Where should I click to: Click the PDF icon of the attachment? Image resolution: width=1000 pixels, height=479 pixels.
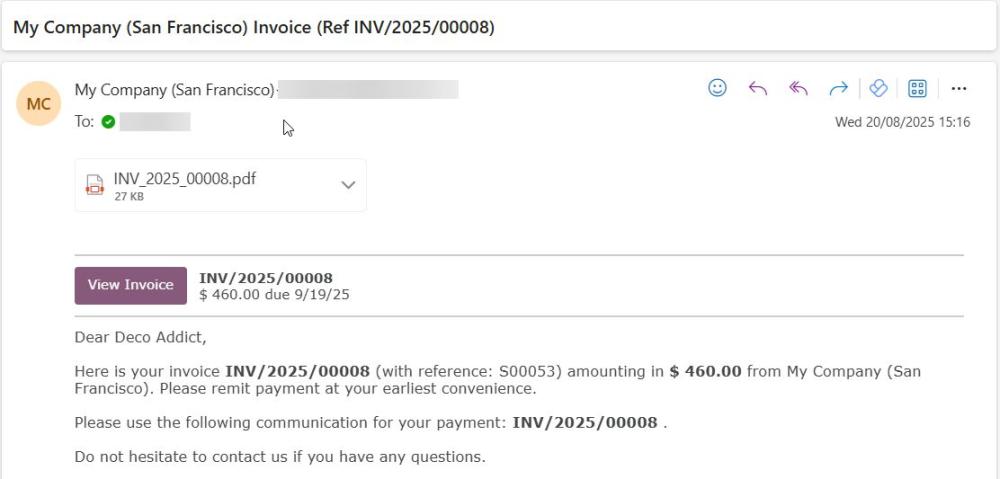pyautogui.click(x=94, y=185)
